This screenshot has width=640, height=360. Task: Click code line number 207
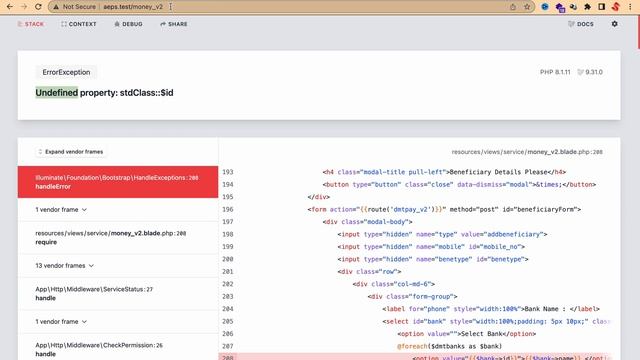(228, 346)
